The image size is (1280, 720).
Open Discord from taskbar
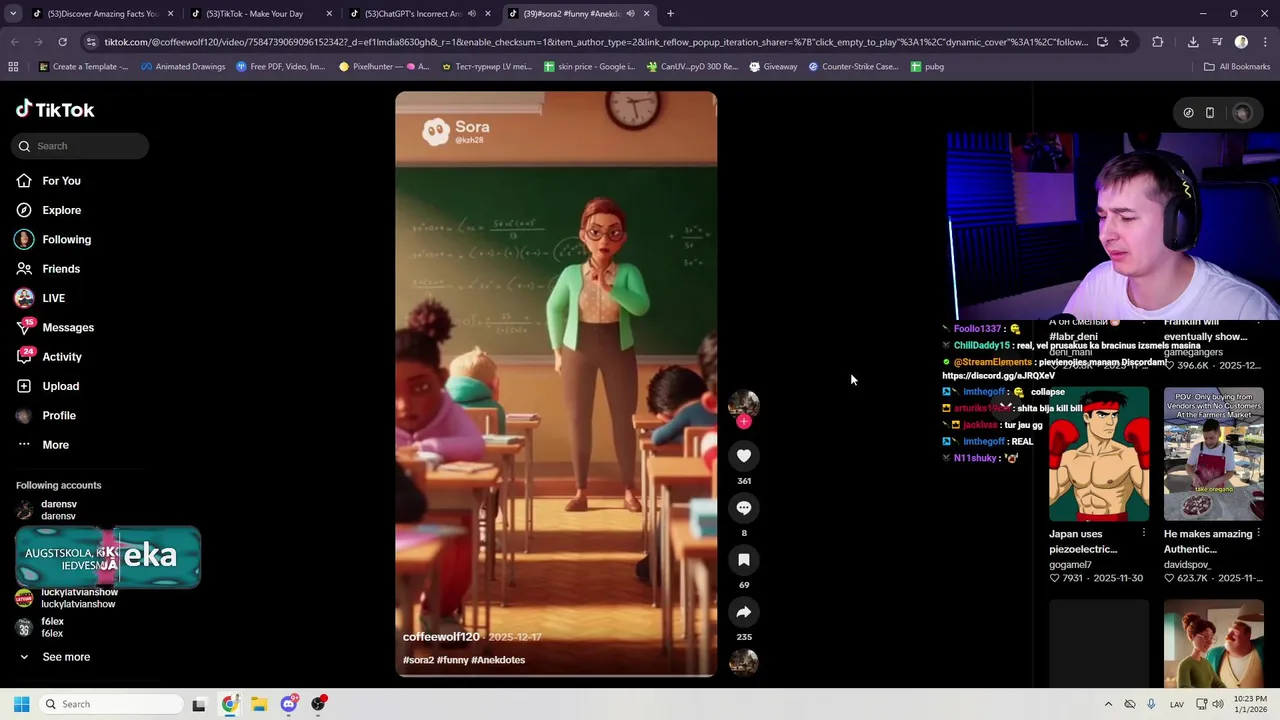point(289,704)
